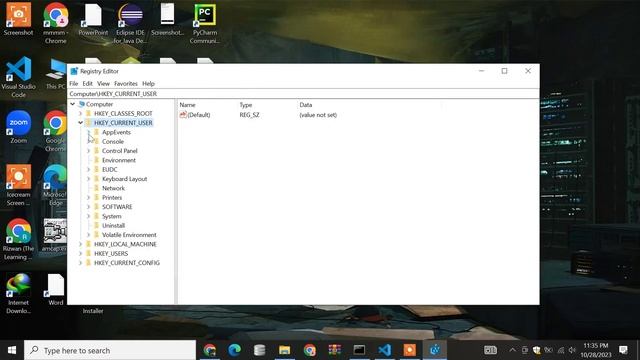Launch Eclipse IDE for Java desktop icon

[x=130, y=22]
